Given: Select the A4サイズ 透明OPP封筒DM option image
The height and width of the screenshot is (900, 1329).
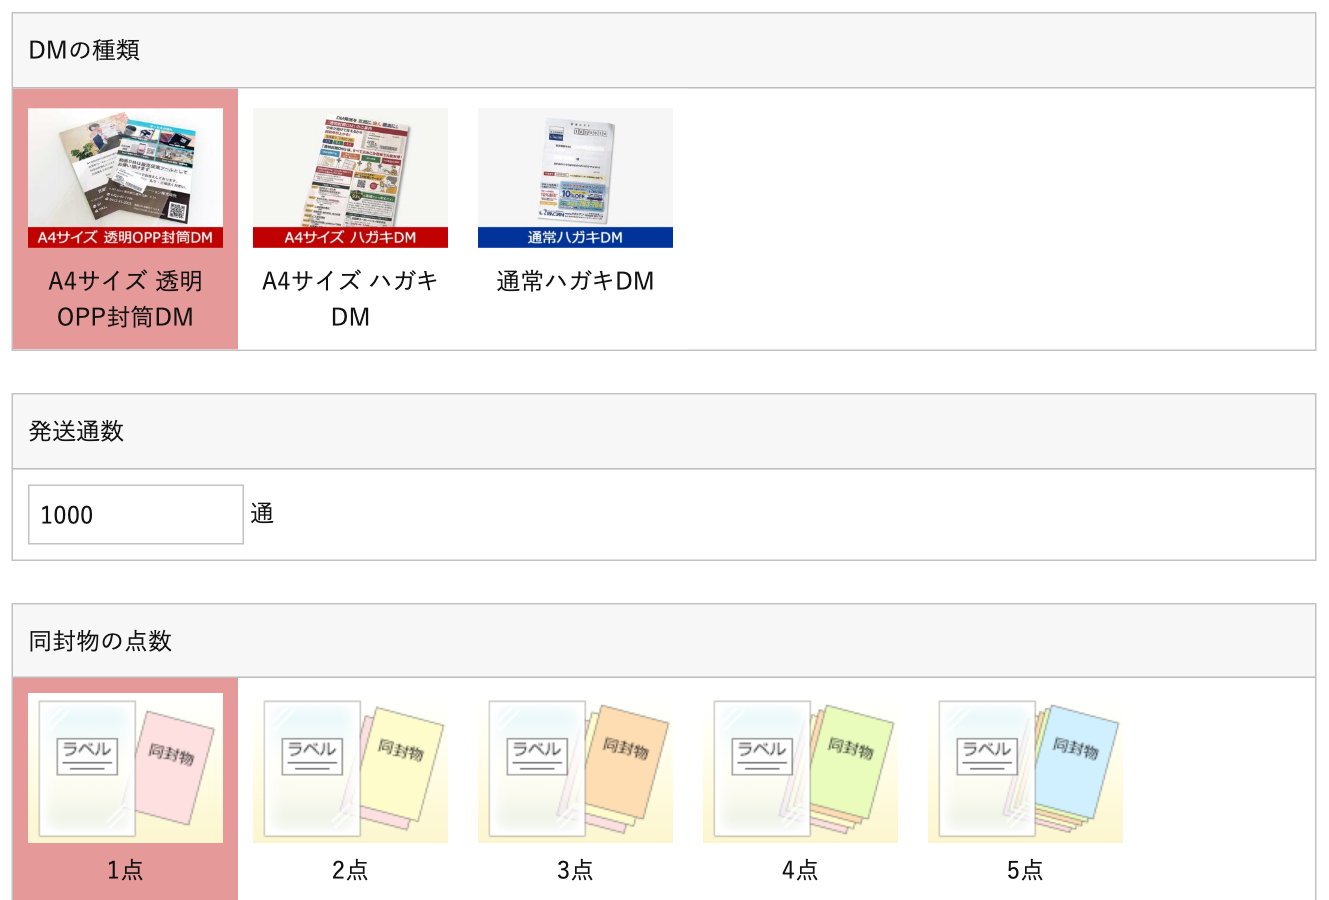Looking at the screenshot, I should click(125, 178).
